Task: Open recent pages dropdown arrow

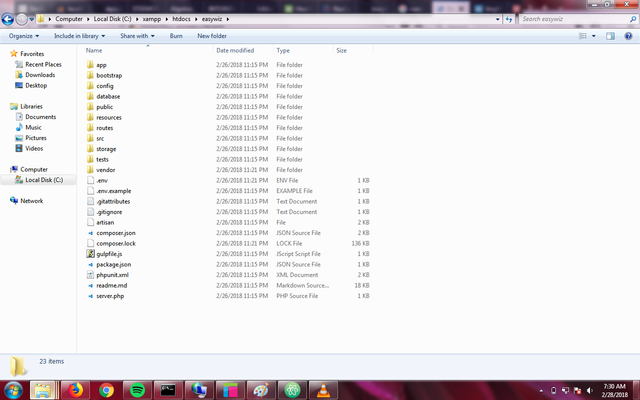Action: pyautogui.click(x=31, y=19)
